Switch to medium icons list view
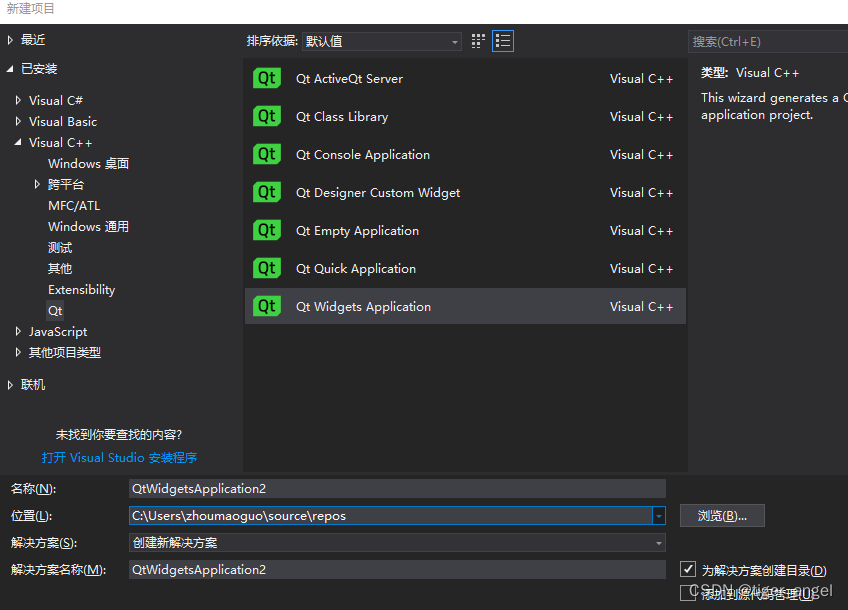Viewport: 848px width, 610px height. 503,41
